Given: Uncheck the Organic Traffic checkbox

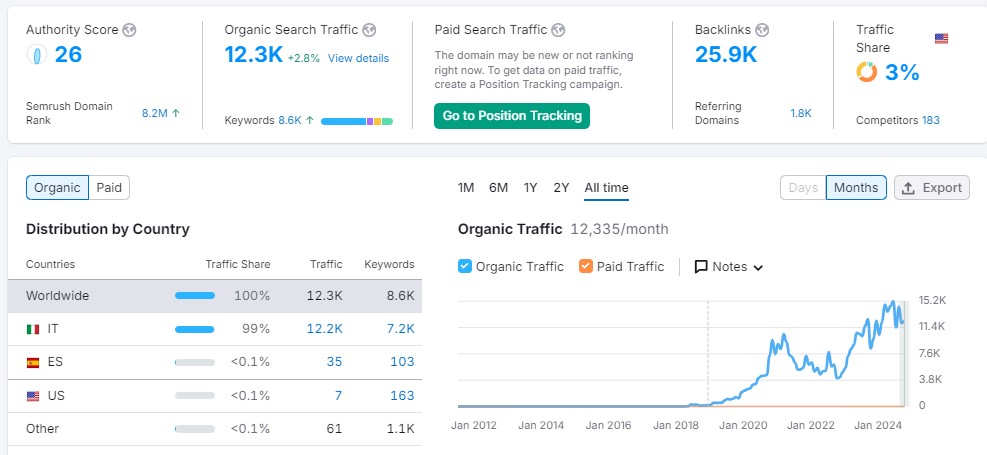Looking at the screenshot, I should pos(465,266).
